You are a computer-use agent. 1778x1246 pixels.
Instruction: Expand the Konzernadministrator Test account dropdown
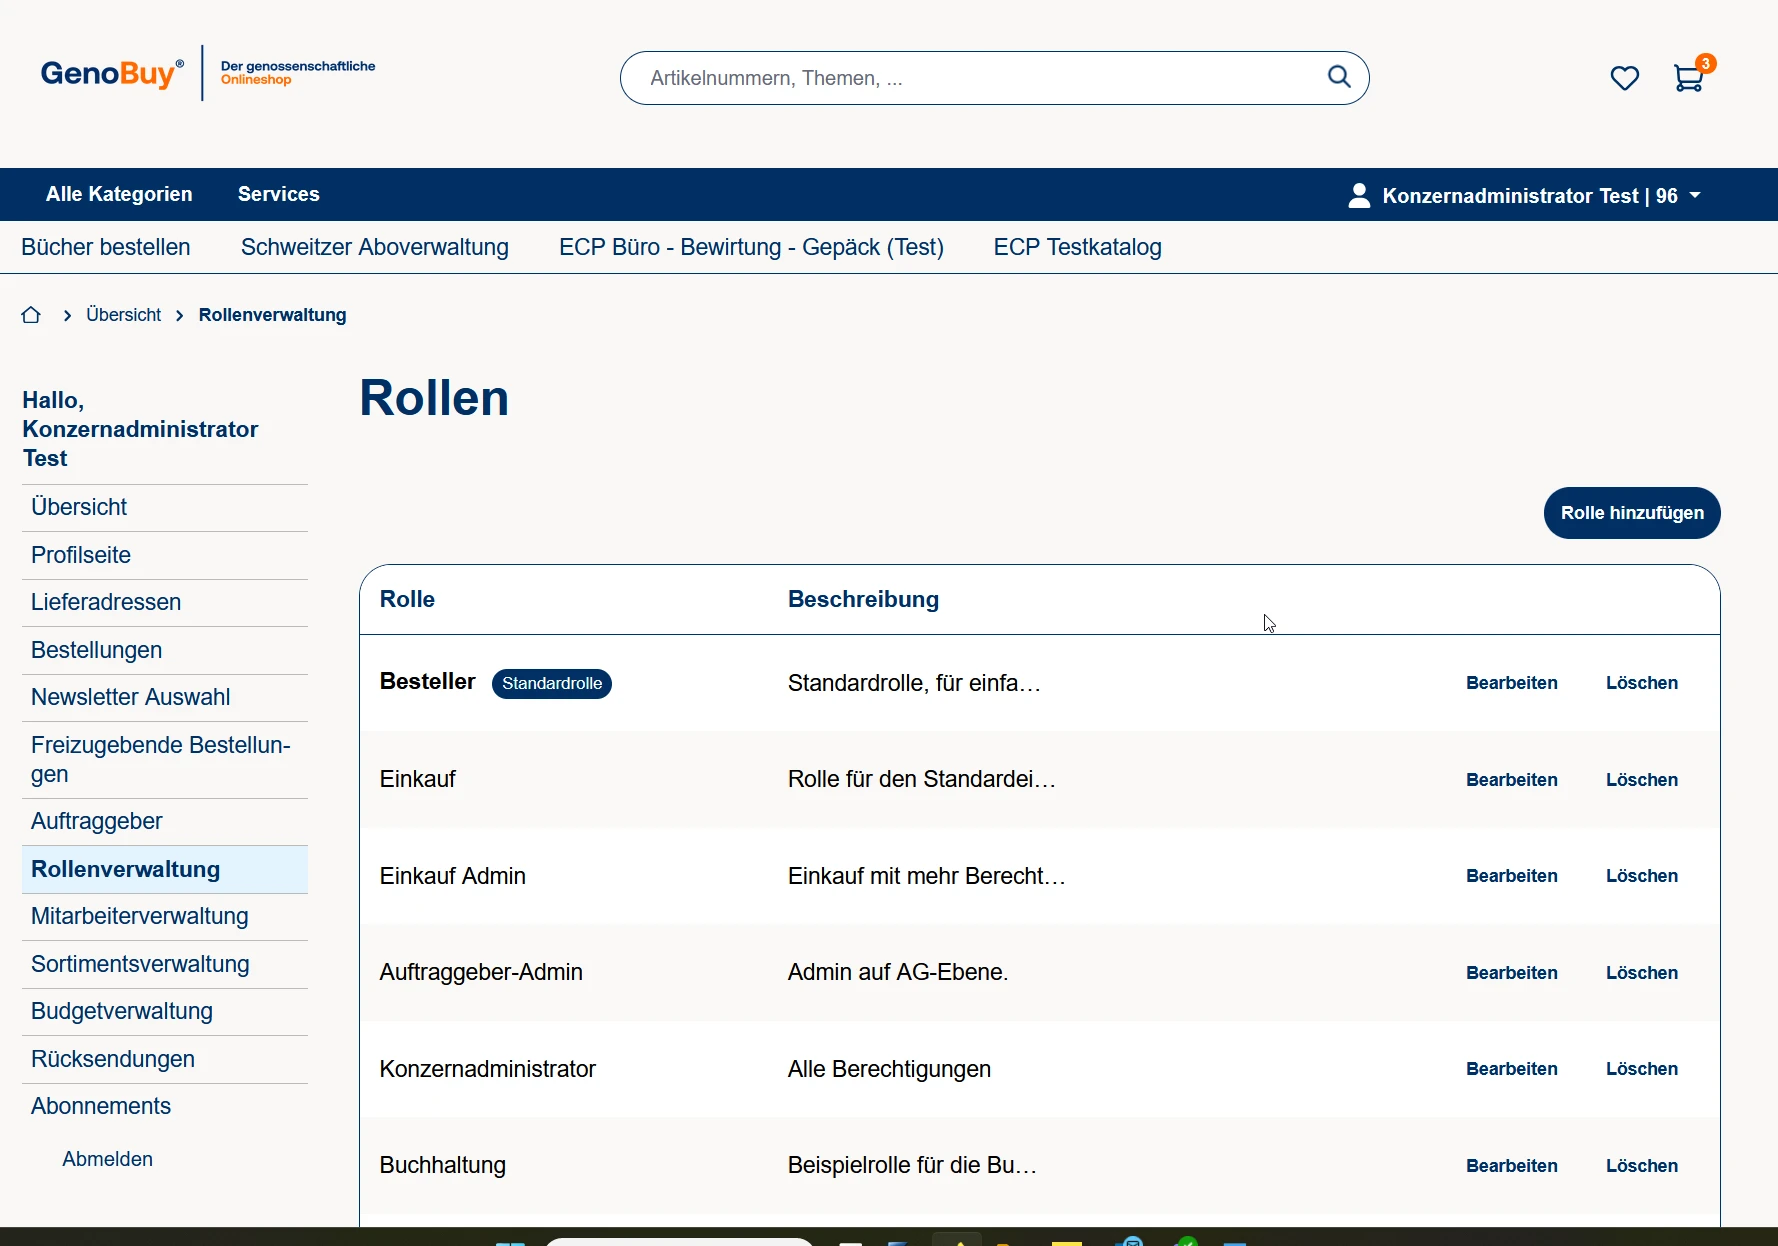pos(1694,195)
